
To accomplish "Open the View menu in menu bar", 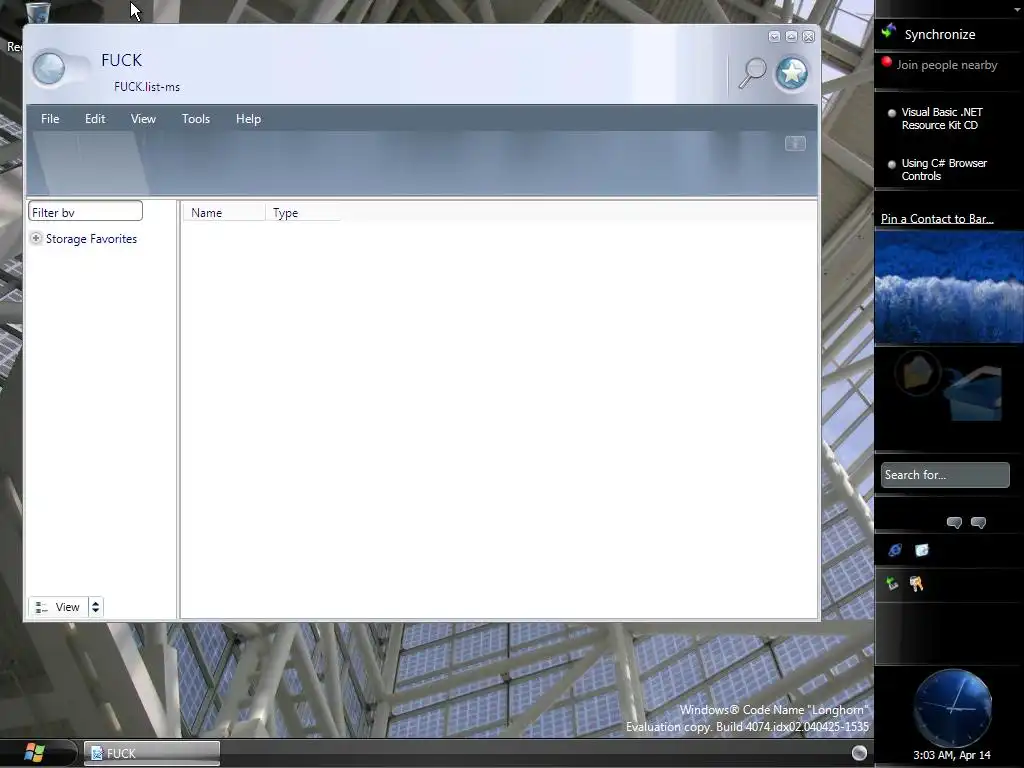I will pos(143,119).
